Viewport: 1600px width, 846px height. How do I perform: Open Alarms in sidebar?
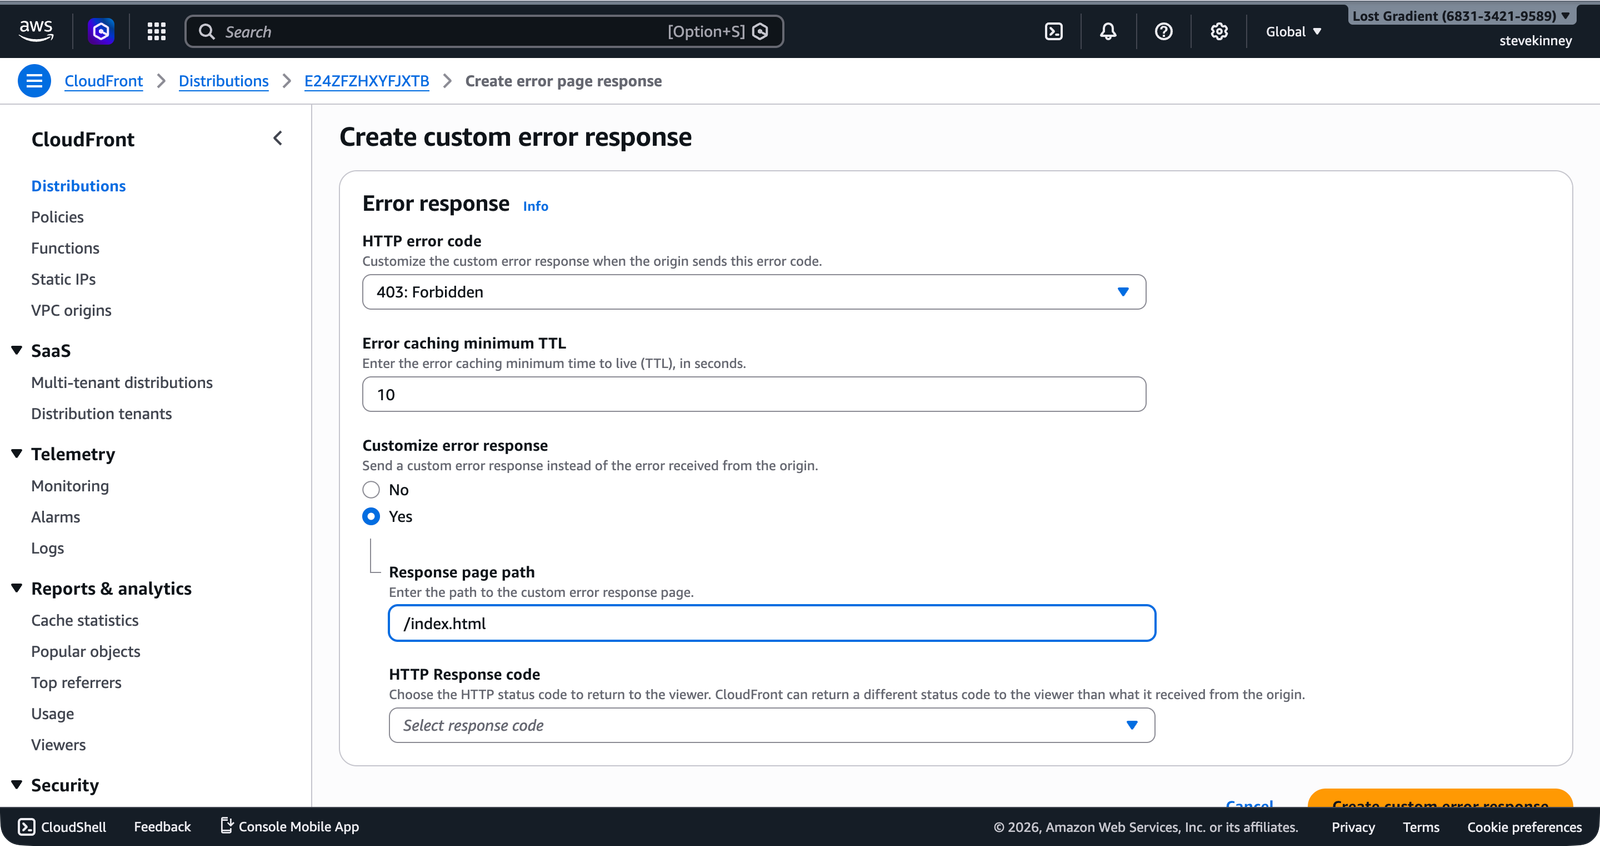[x=55, y=517]
